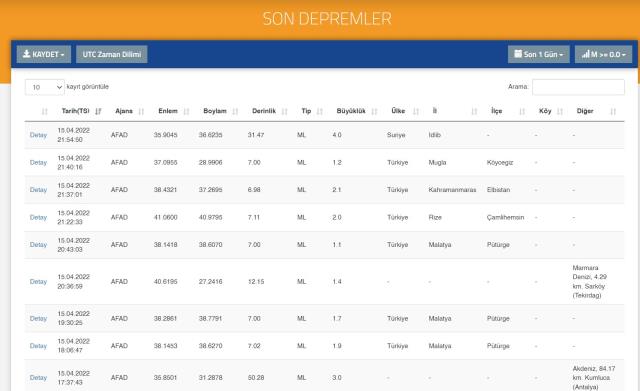Select Marmara Denizi location description text
Viewport: 640px width, 391px height.
pyautogui.click(x=589, y=282)
